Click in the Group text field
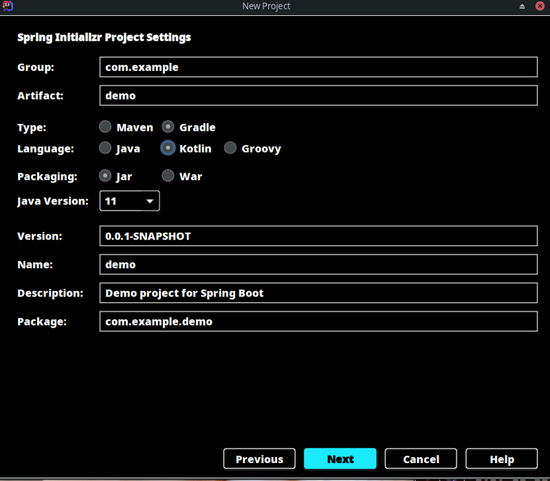Screen dimensions: 550x481 coord(318,67)
